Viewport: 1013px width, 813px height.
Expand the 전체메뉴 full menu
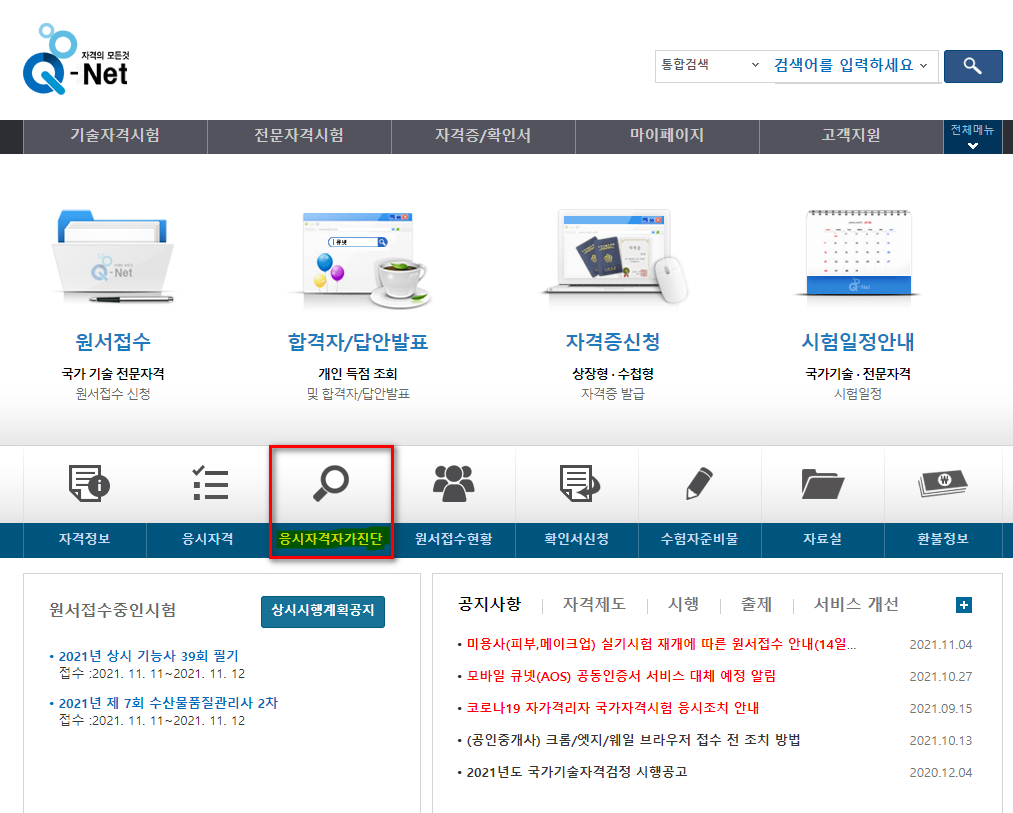[972, 136]
